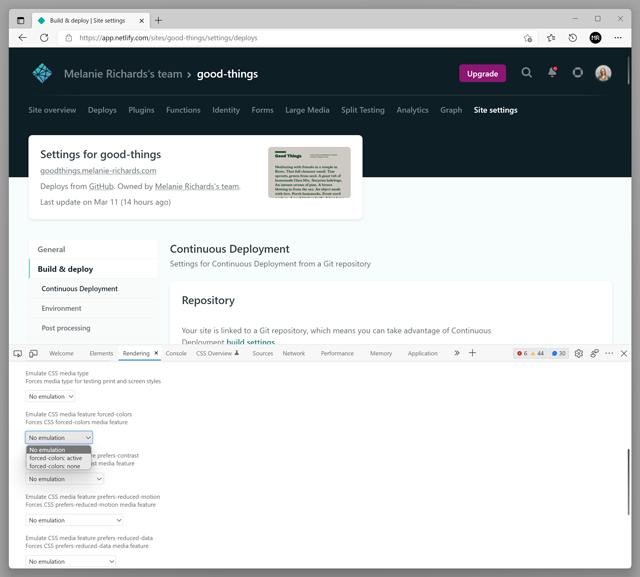
Task: Click the DevTools Rendering panel scrollbar
Action: tap(628, 482)
